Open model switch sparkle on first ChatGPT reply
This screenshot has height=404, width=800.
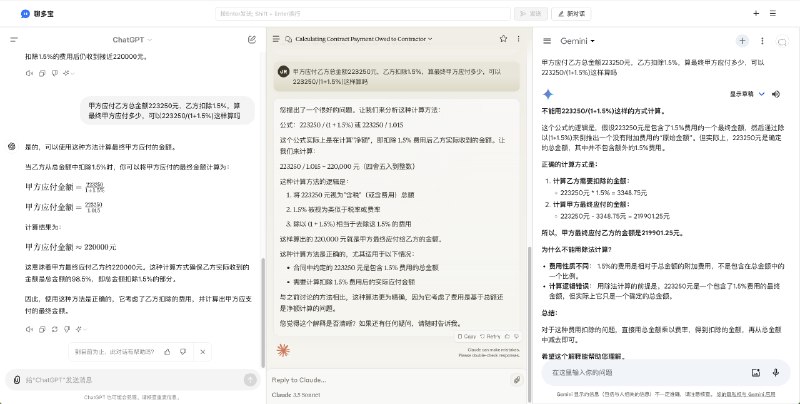[68, 73]
